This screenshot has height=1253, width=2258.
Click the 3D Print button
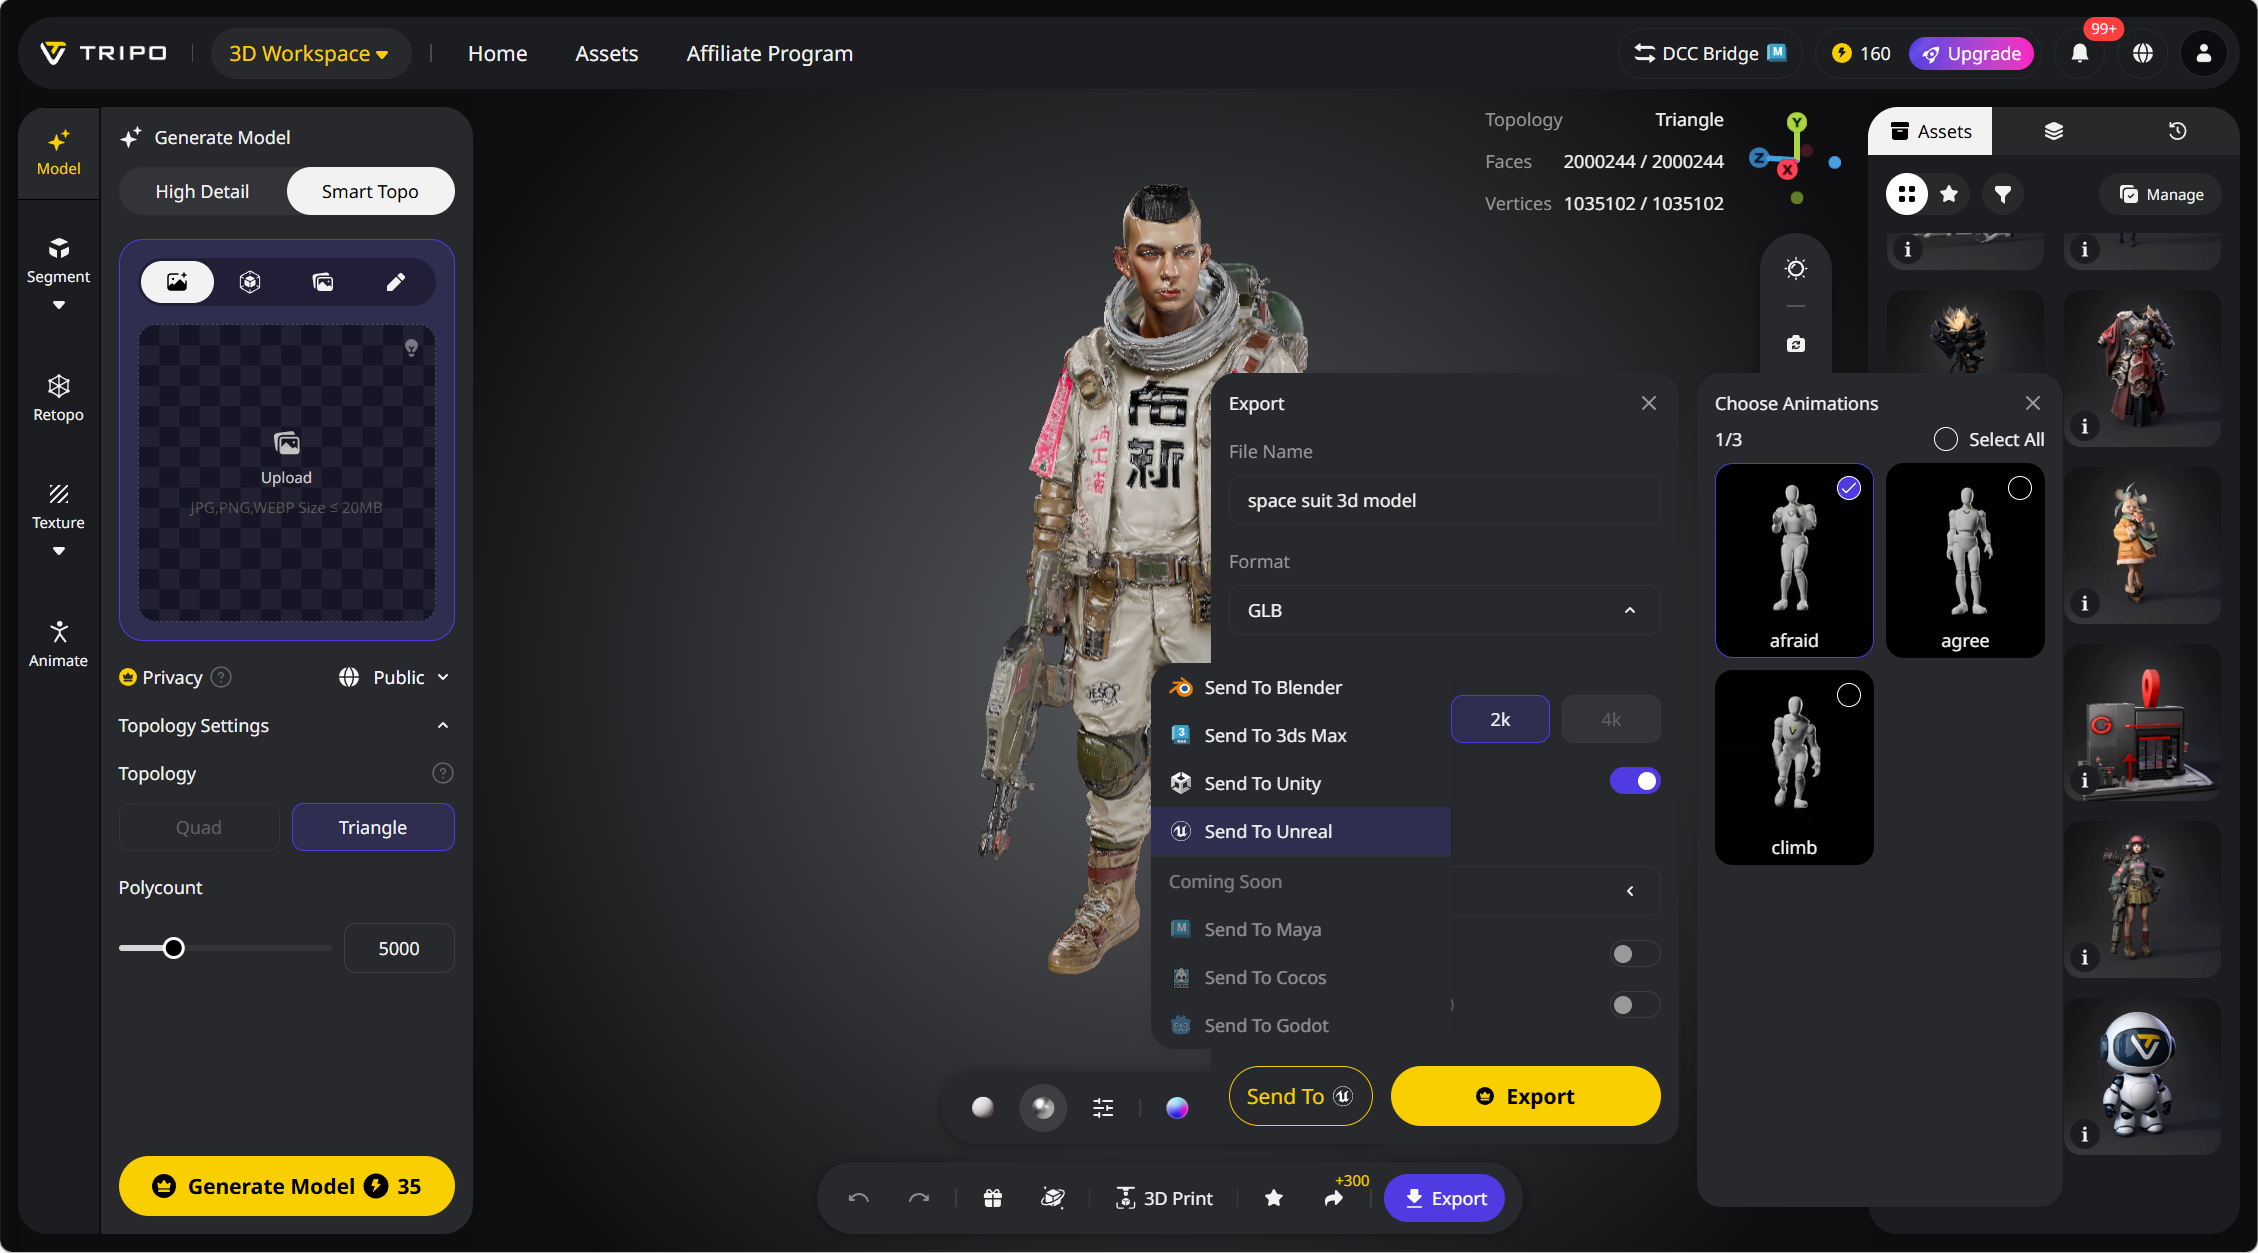click(1164, 1198)
